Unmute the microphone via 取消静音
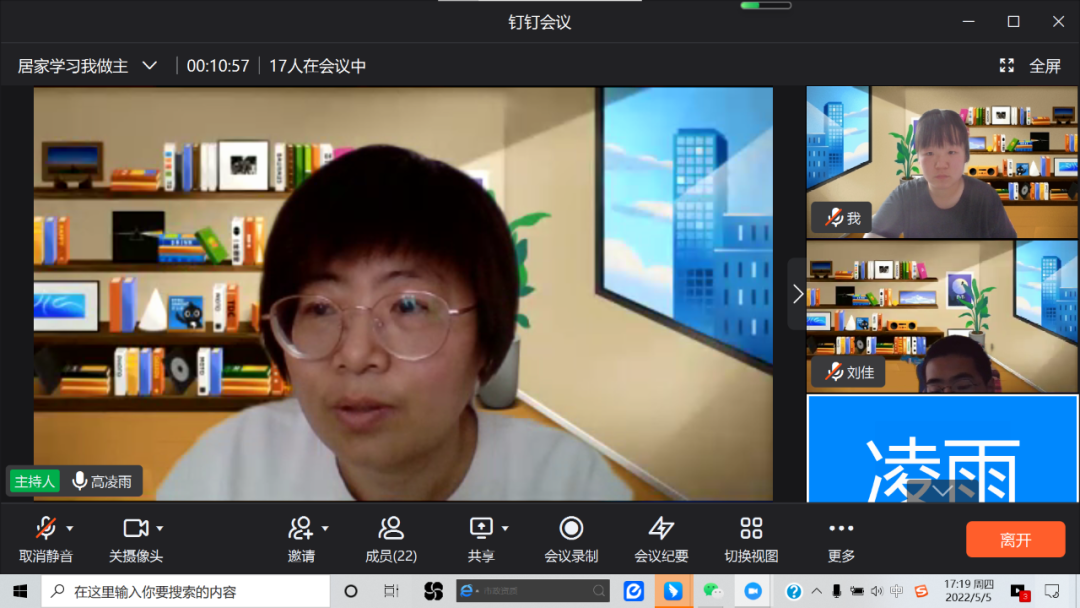The width and height of the screenshot is (1080, 608). 45,540
